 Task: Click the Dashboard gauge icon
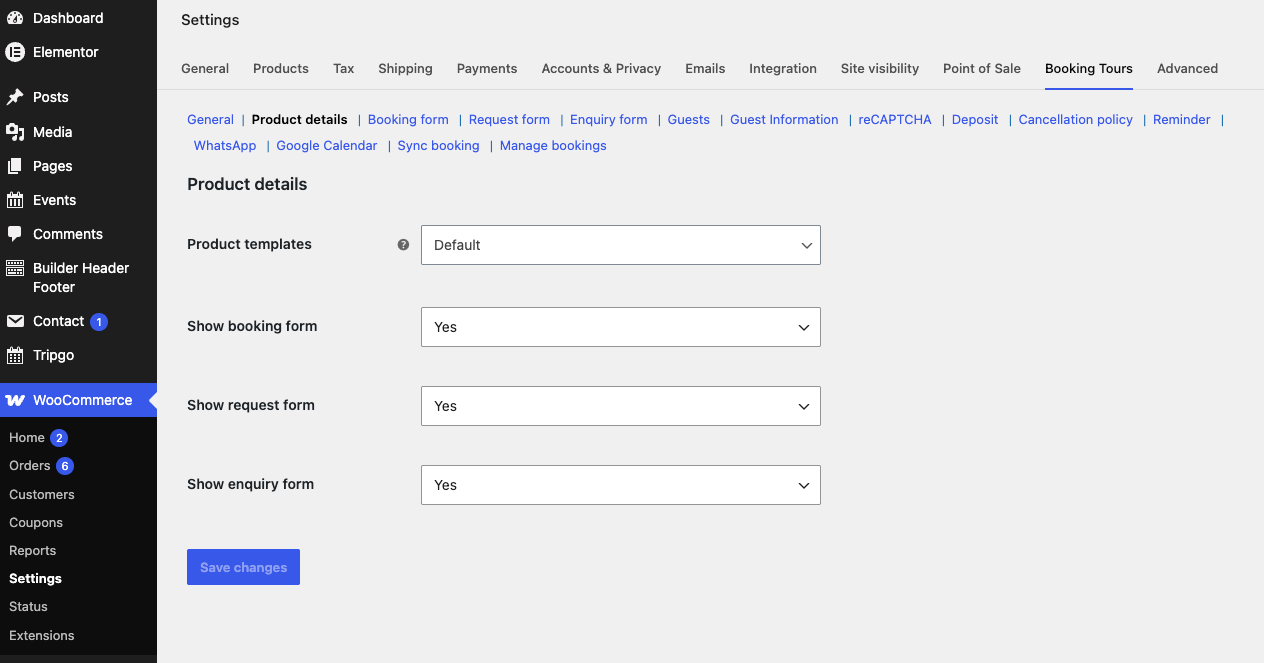[15, 18]
